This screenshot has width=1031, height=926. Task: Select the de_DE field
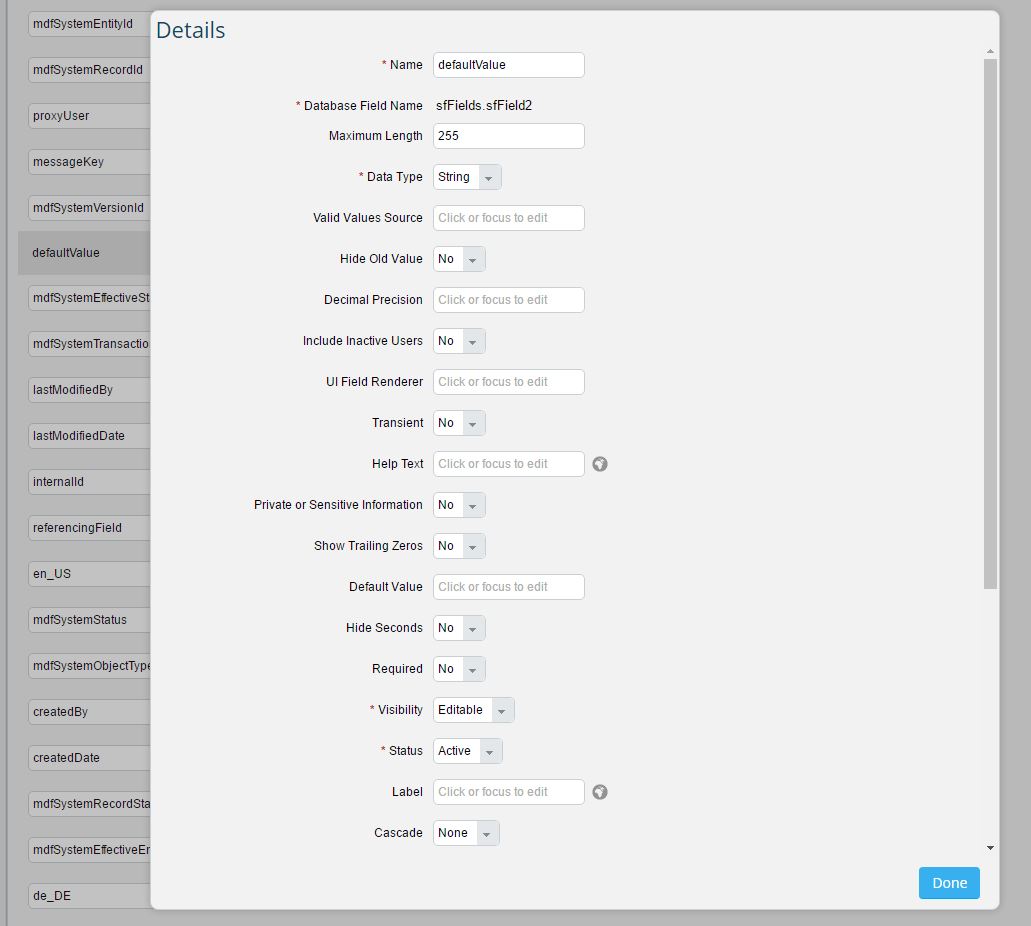(x=89, y=896)
